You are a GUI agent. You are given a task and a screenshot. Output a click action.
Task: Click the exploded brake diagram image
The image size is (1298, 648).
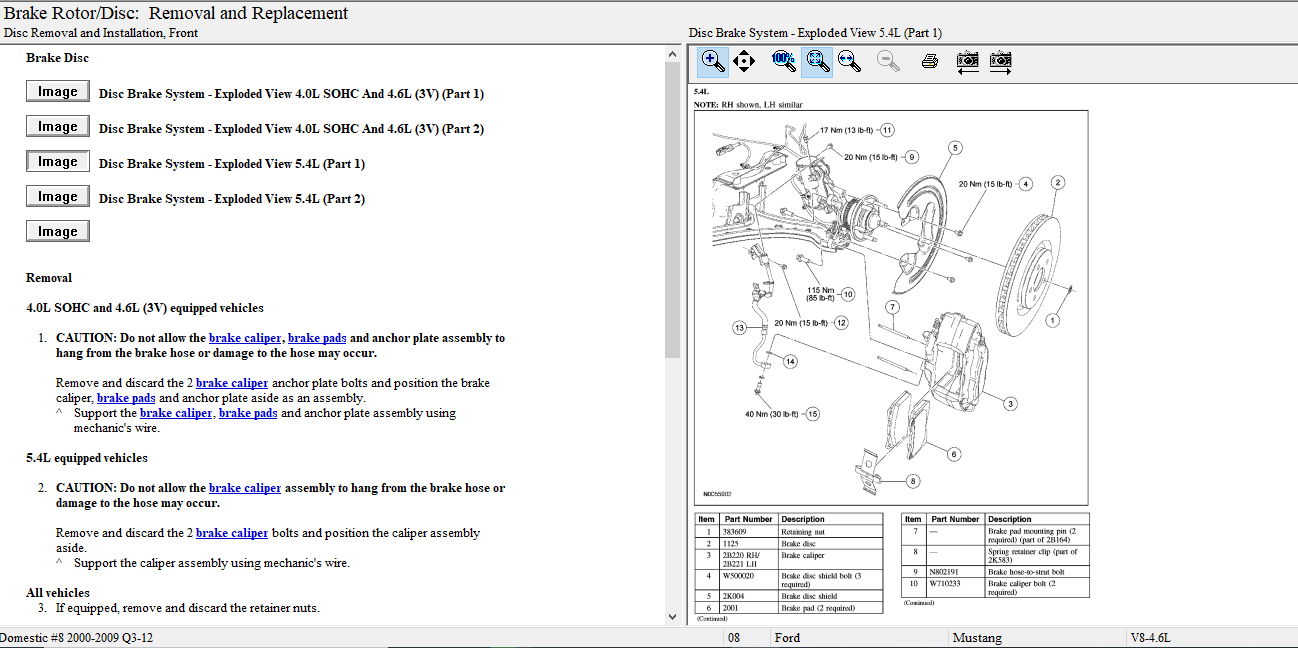[x=890, y=307]
